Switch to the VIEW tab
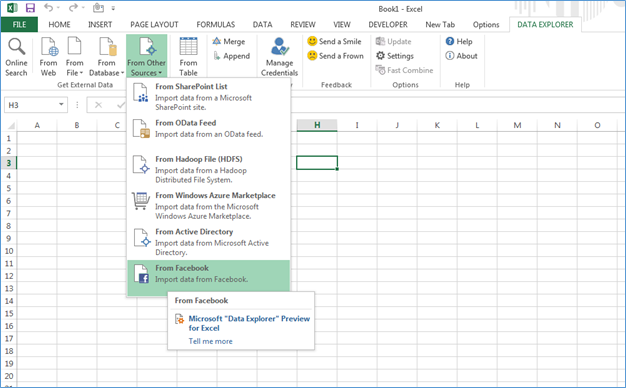This screenshot has width=626, height=388. (342, 24)
